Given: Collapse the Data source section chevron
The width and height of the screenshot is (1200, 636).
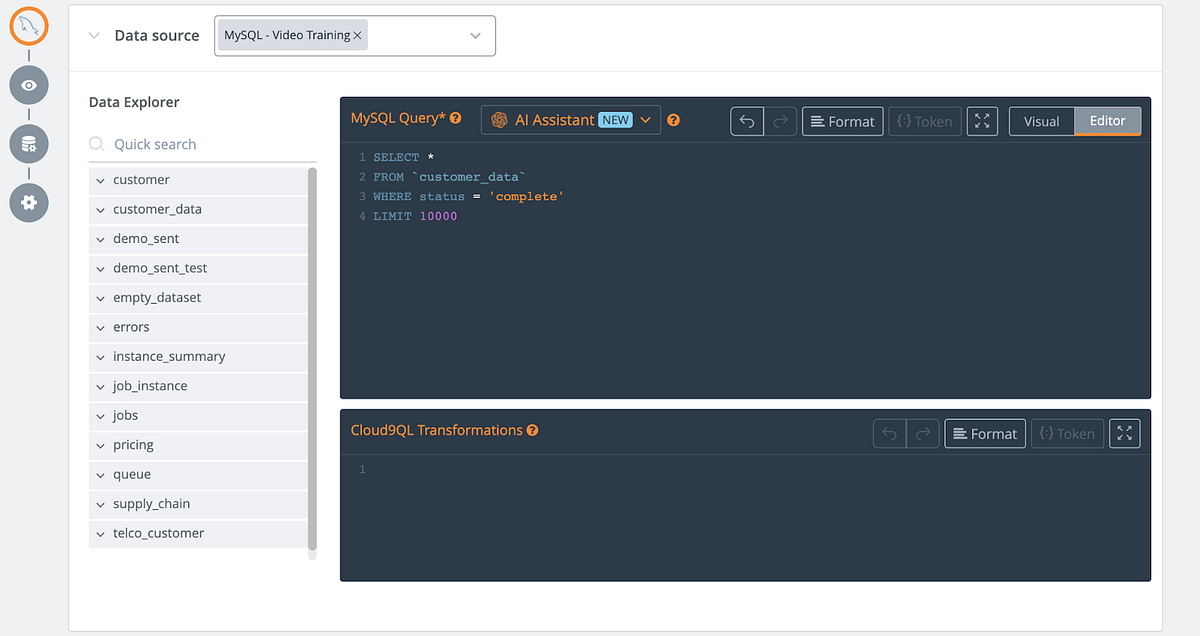Looking at the screenshot, I should click(93, 35).
